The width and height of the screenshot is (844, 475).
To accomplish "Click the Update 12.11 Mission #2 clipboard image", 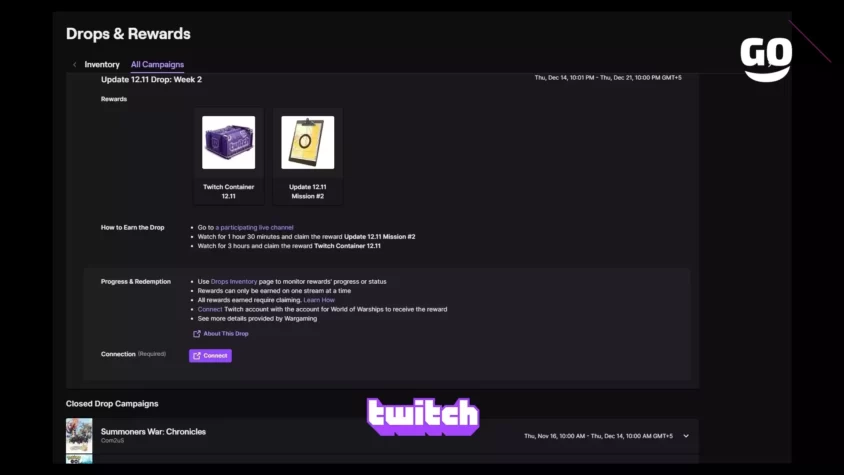I will pos(307,143).
